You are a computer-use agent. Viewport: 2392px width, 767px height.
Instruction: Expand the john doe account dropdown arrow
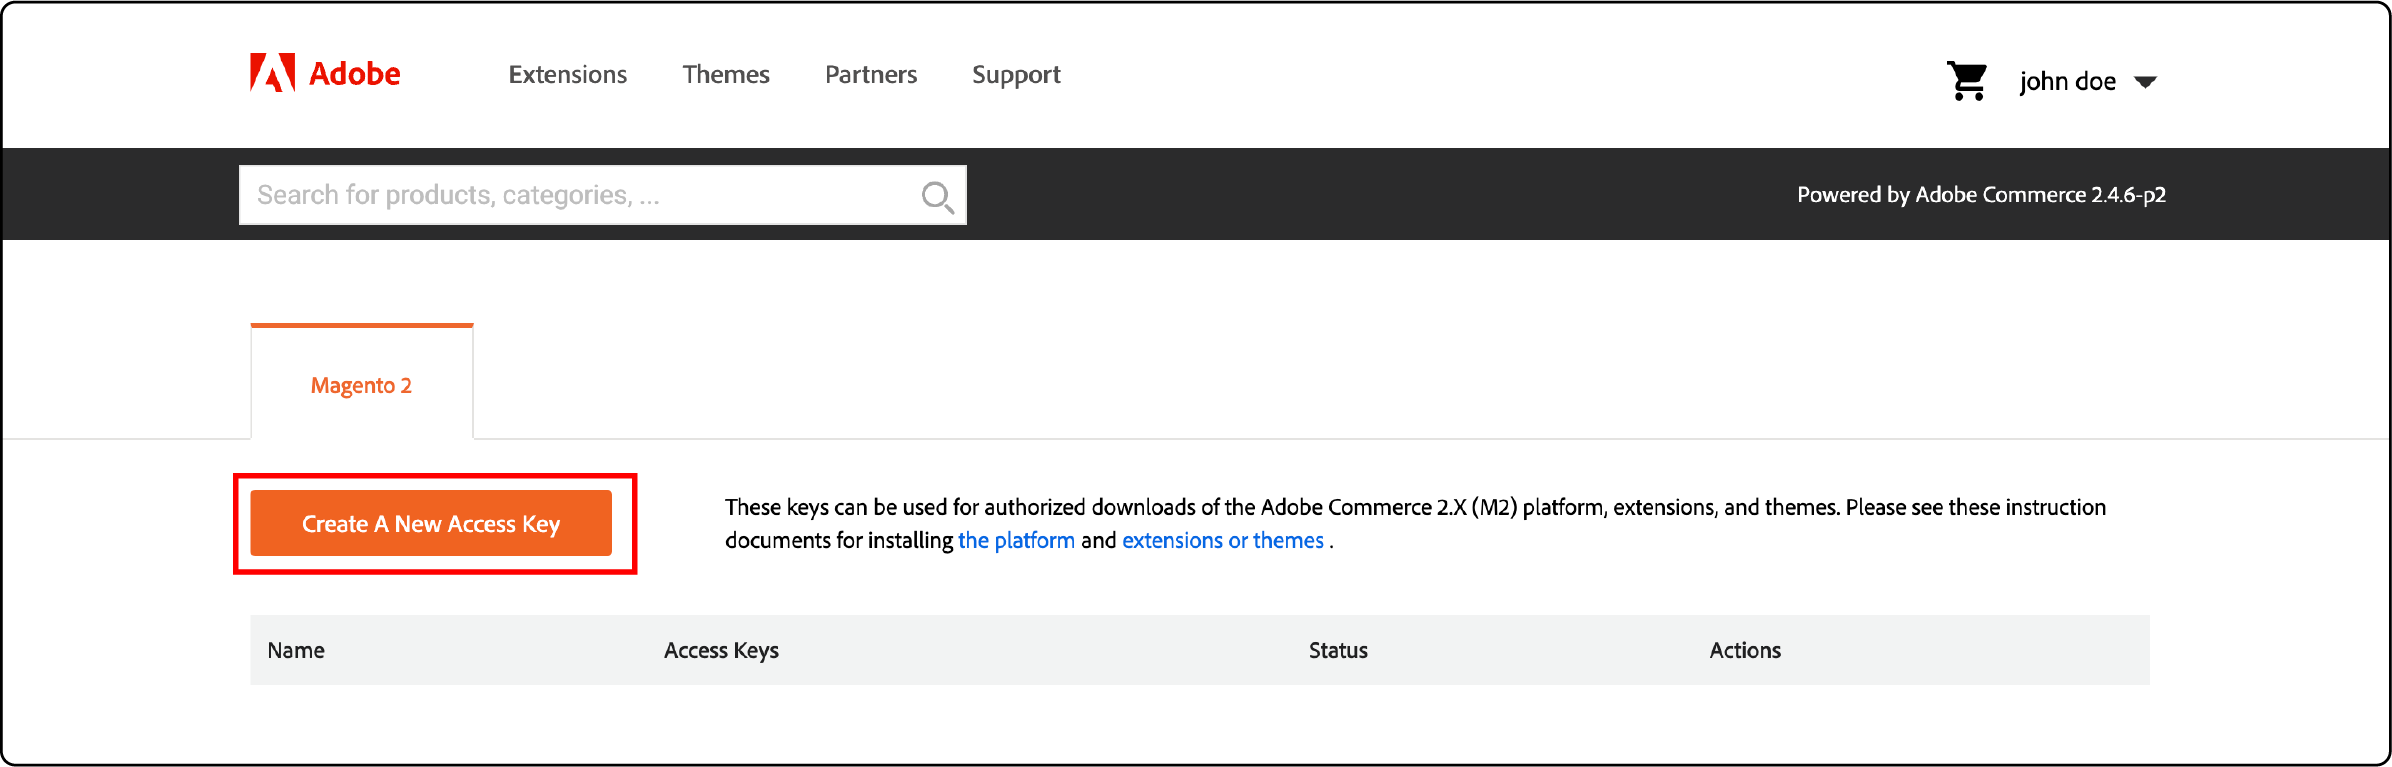(2145, 82)
